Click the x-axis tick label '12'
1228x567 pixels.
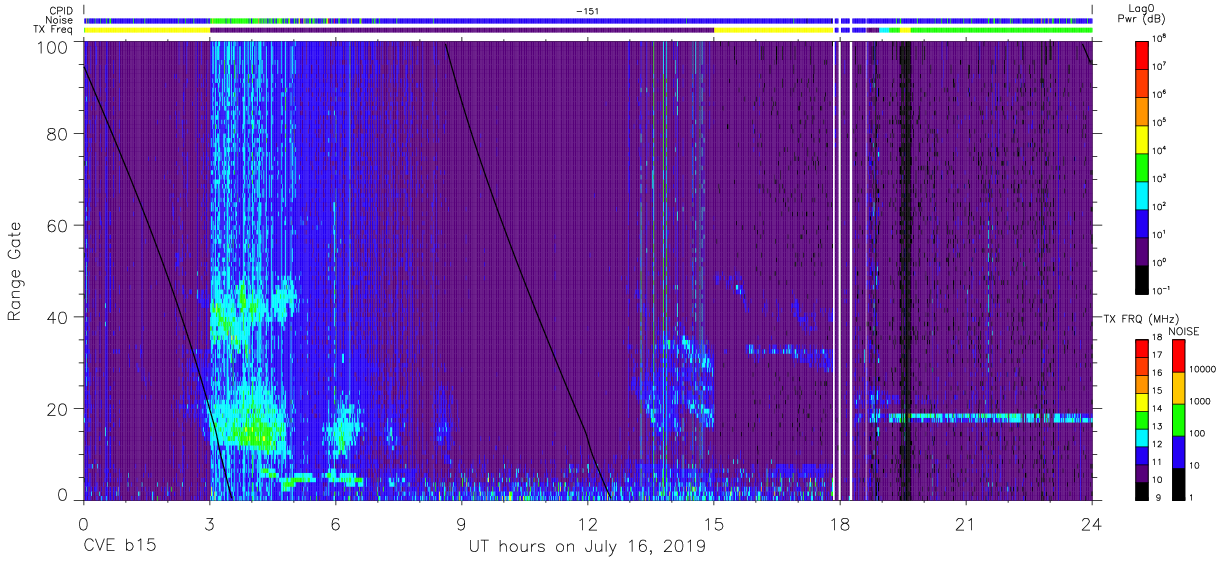click(587, 524)
